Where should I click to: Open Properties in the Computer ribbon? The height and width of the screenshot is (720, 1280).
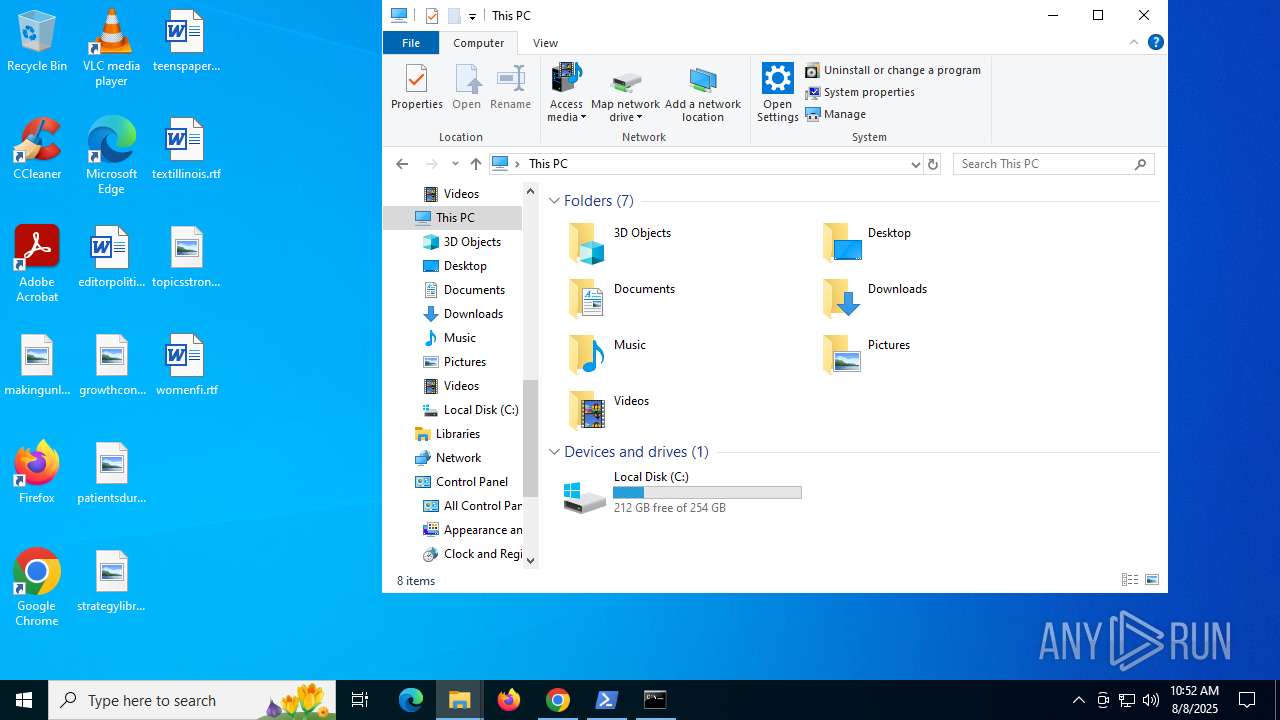coord(416,87)
